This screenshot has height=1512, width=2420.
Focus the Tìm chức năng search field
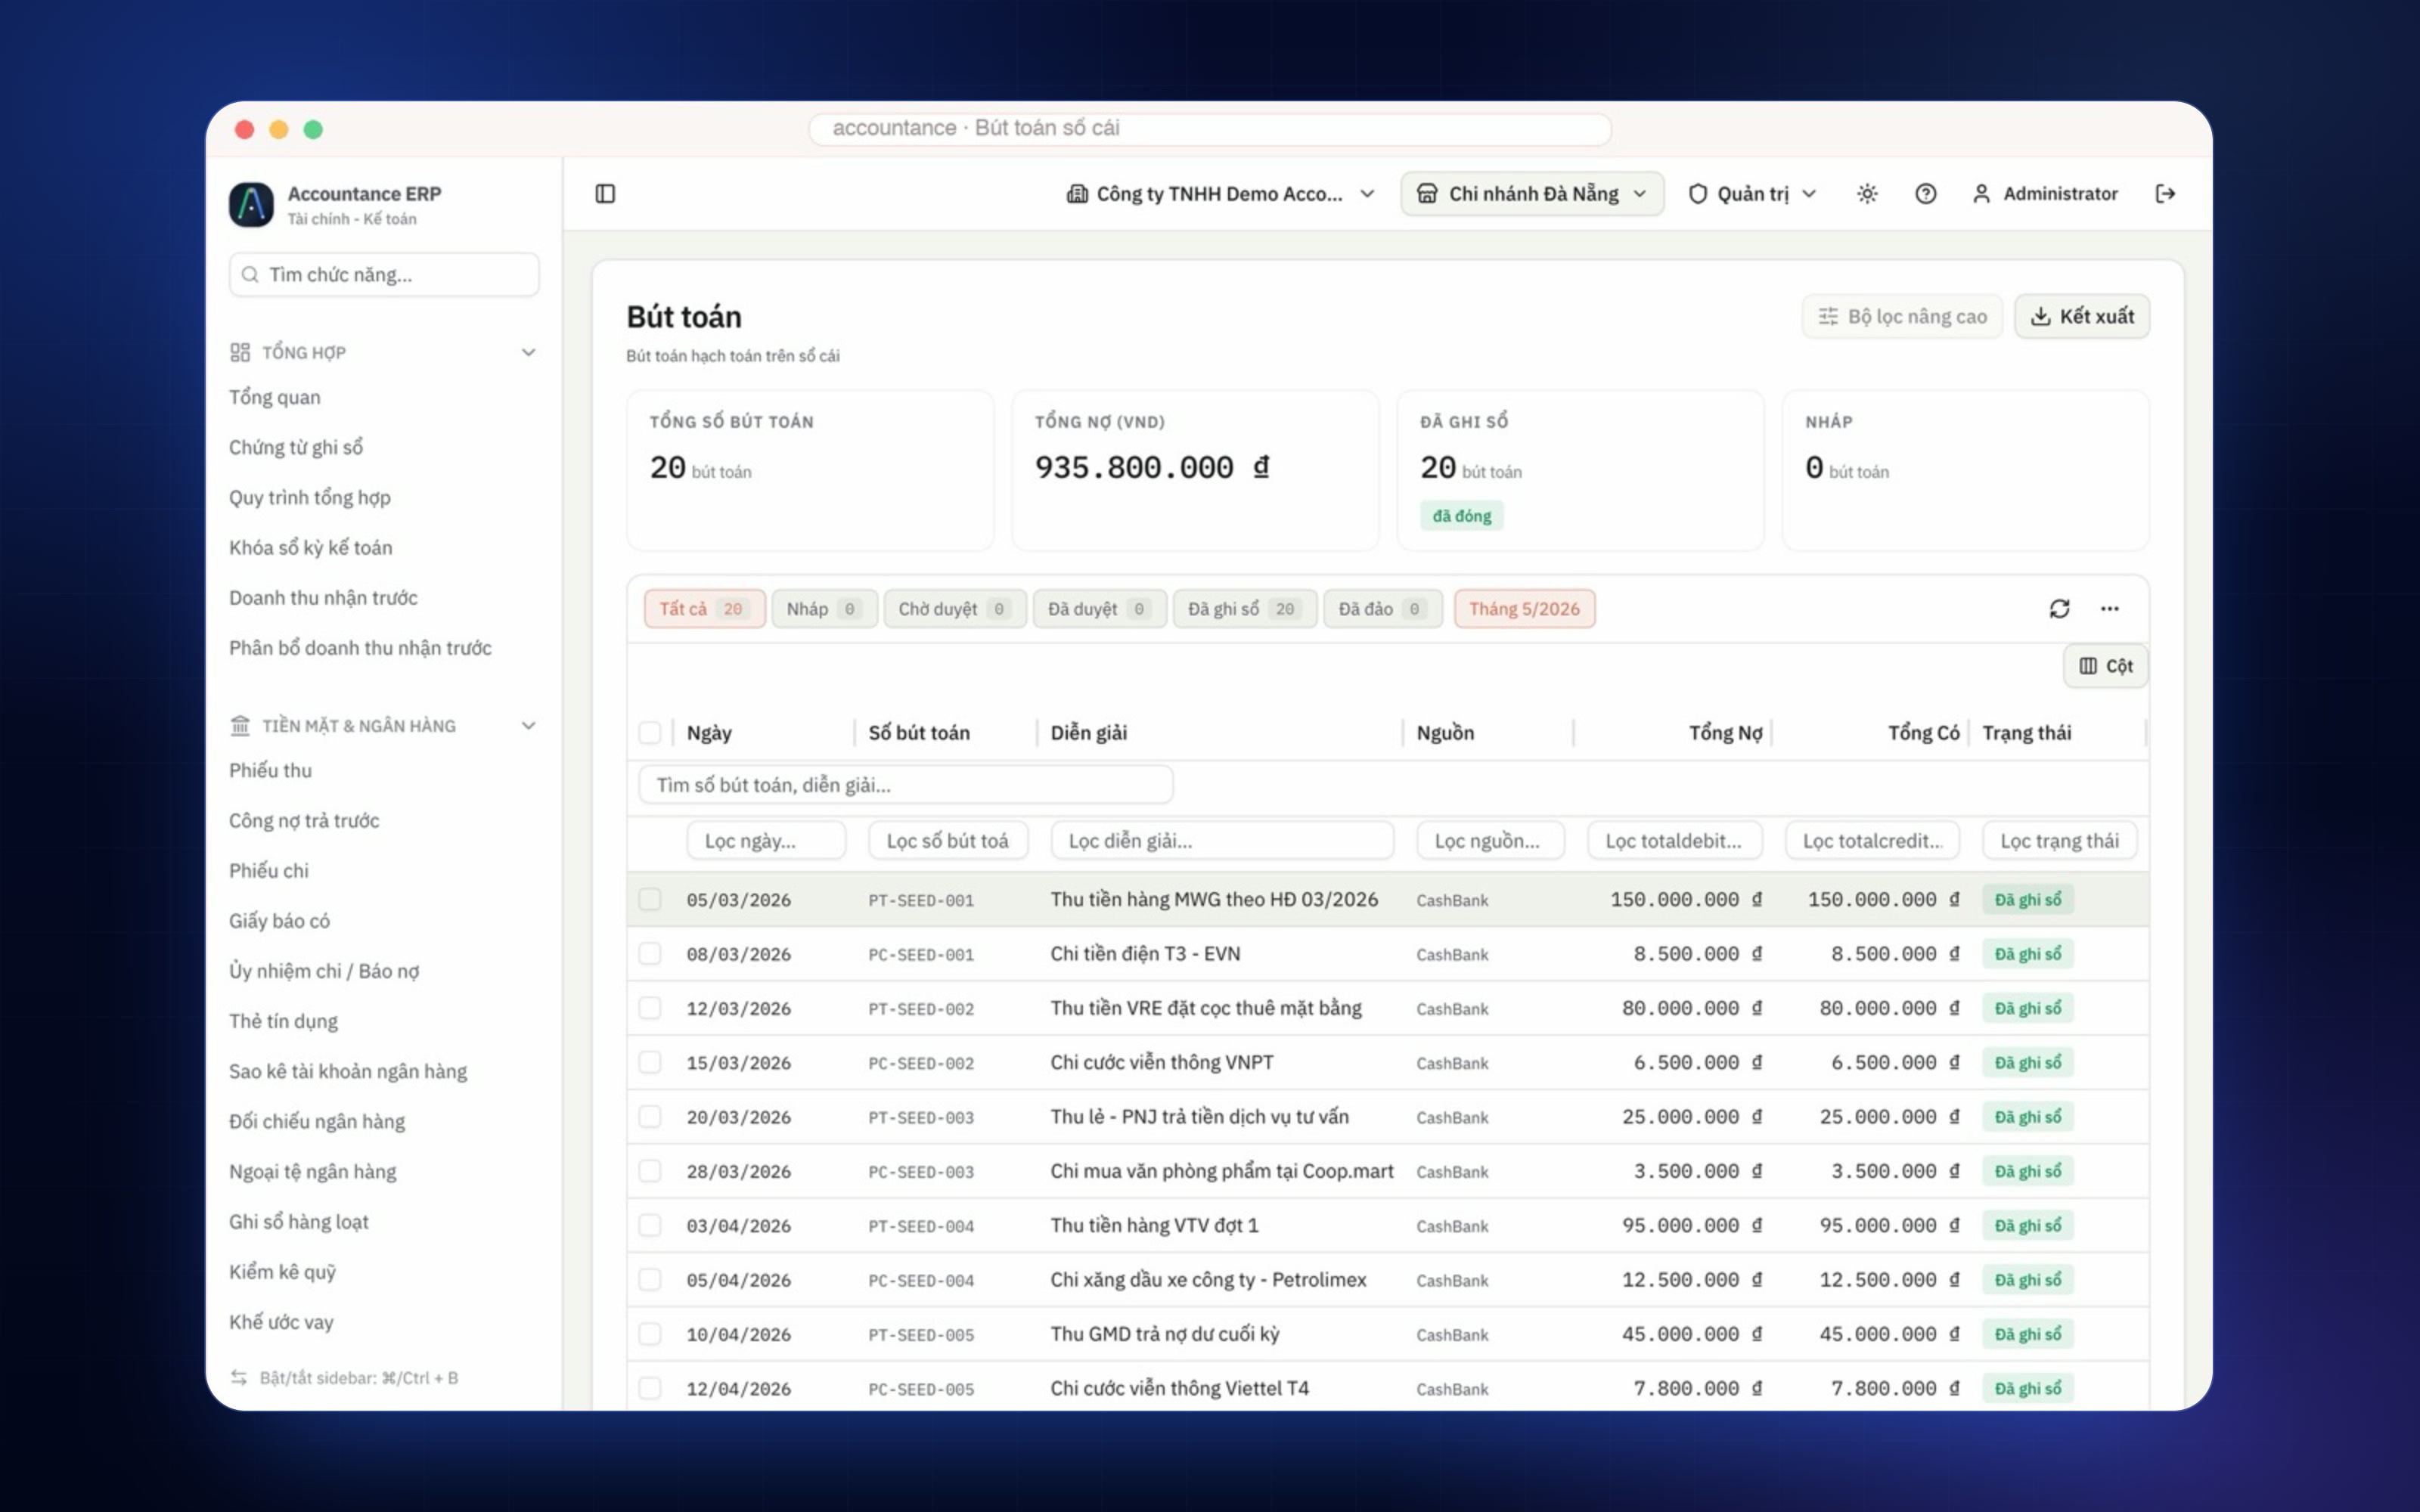click(x=384, y=274)
